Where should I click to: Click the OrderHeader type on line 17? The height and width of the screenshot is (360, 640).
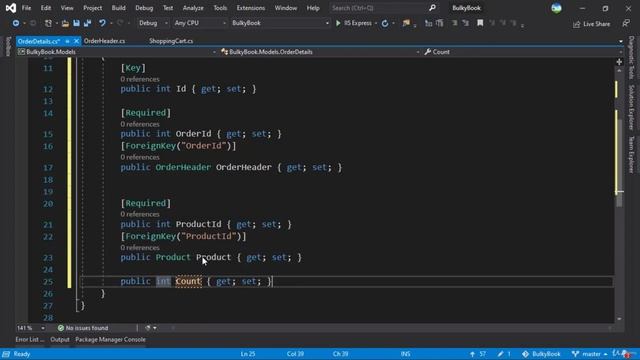183,167
